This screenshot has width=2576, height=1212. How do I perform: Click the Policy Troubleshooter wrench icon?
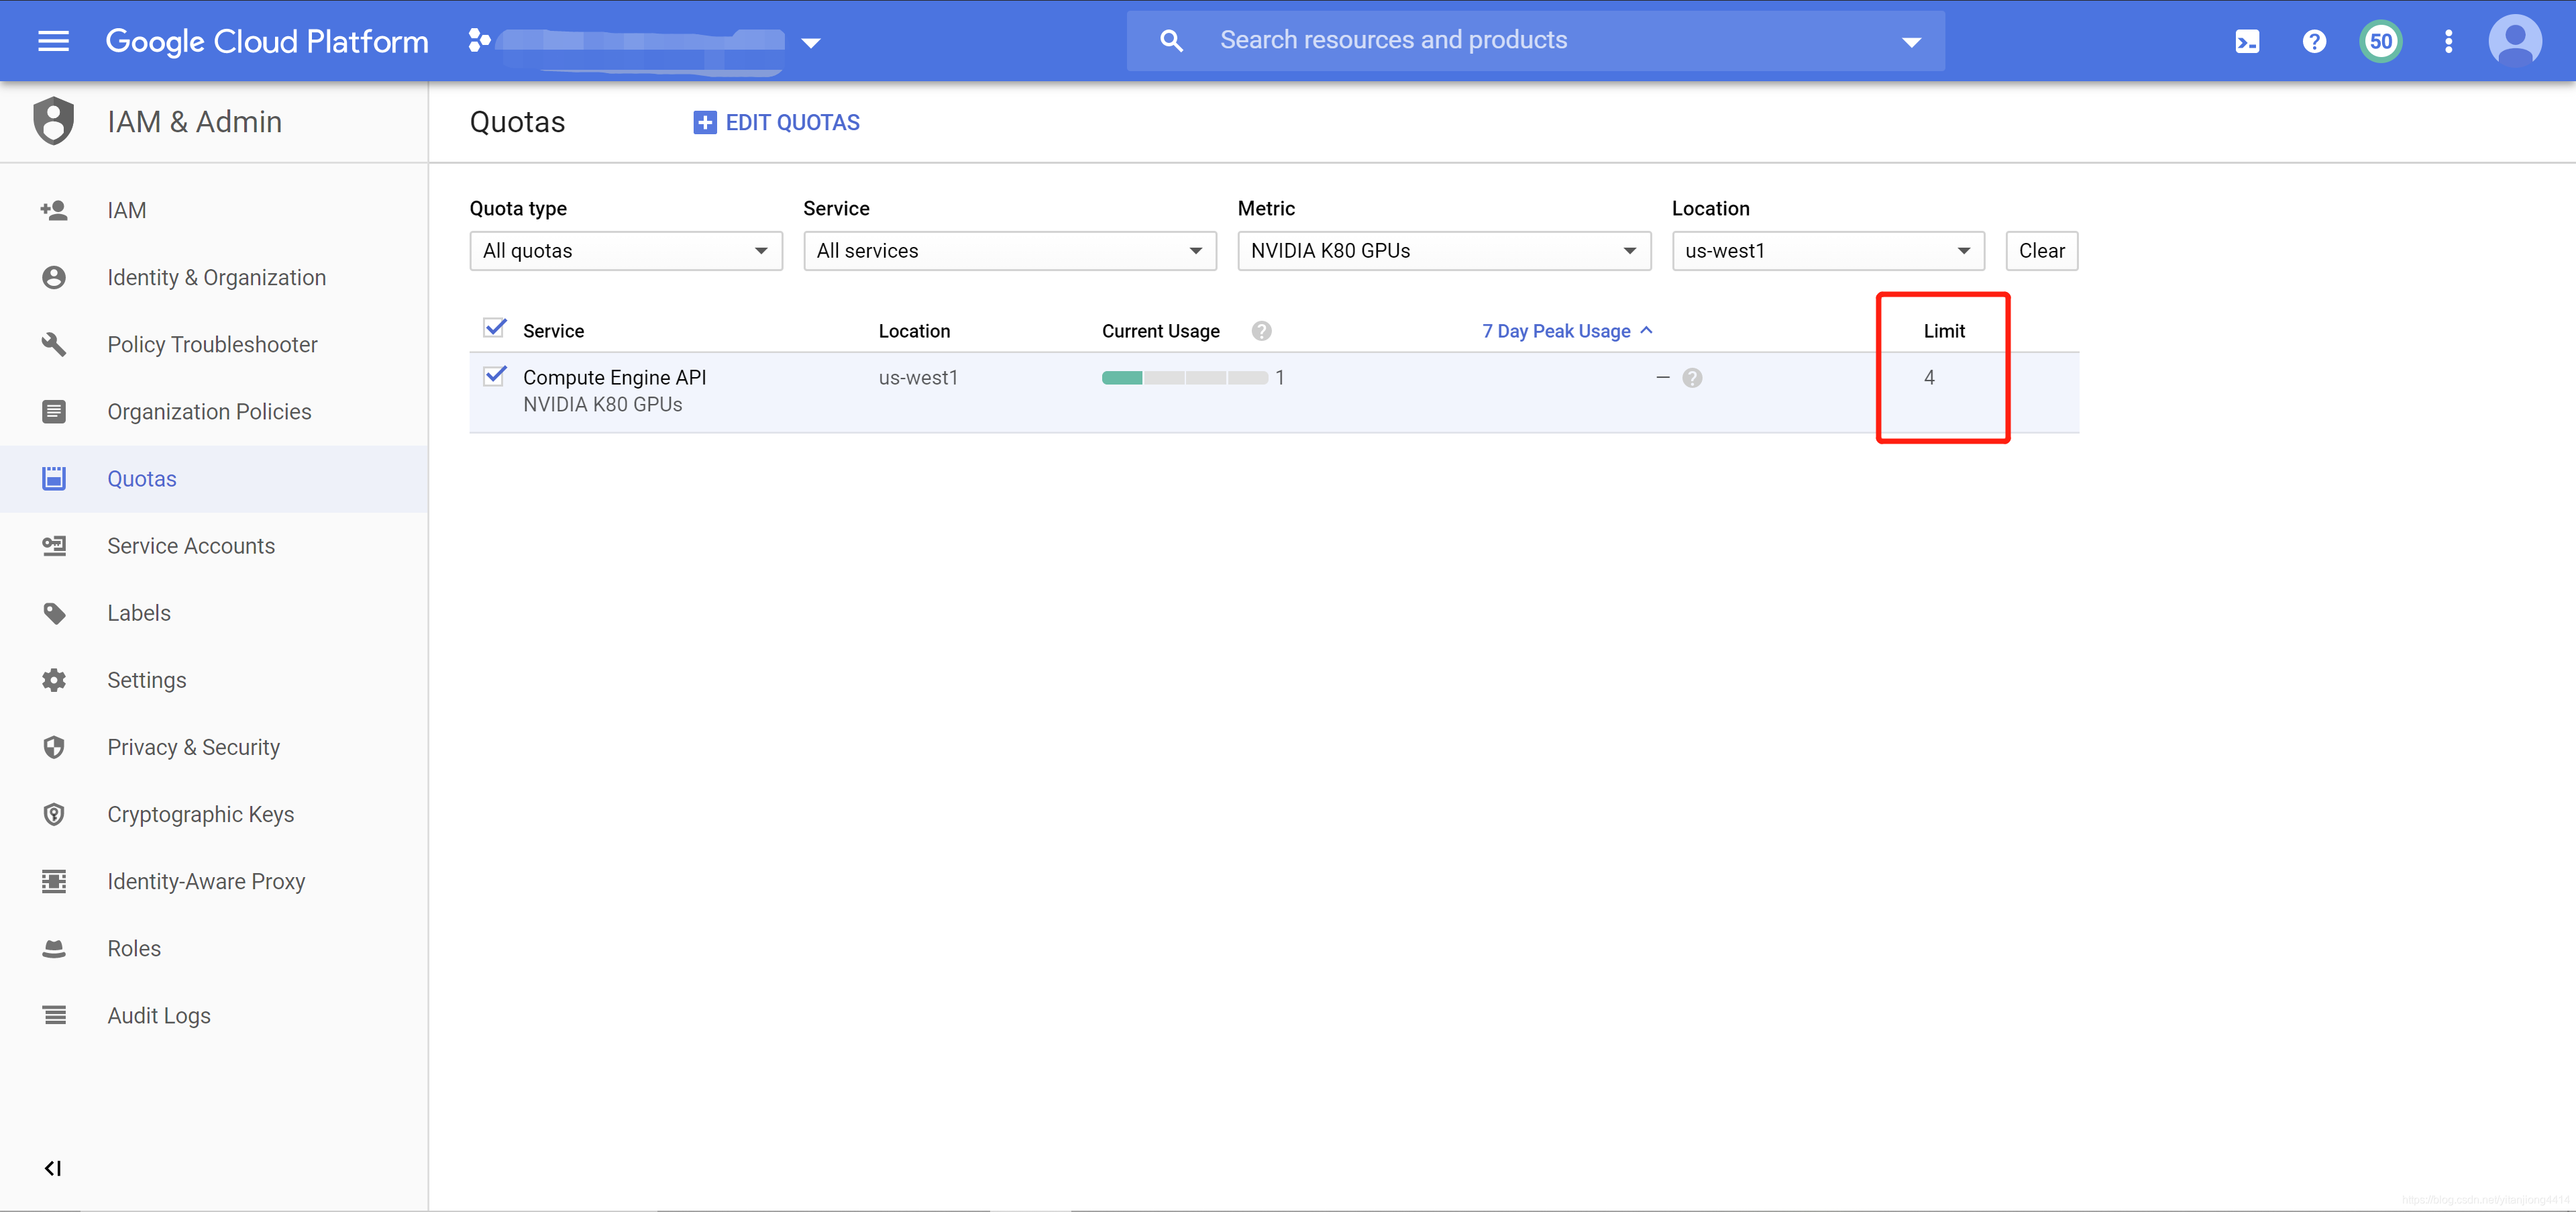pyautogui.click(x=54, y=344)
